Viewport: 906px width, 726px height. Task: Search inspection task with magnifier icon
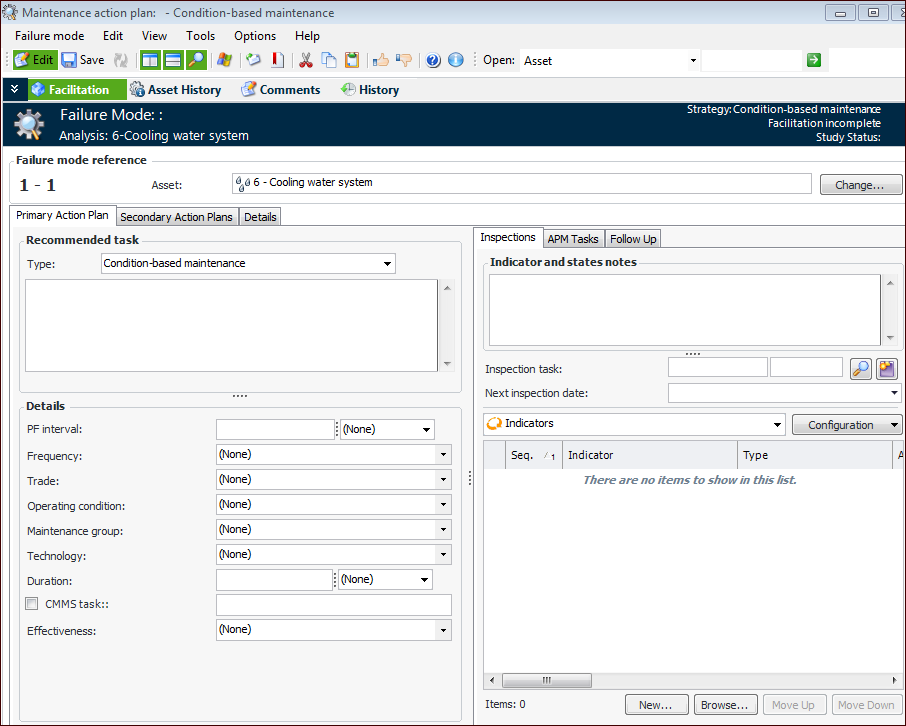point(860,369)
